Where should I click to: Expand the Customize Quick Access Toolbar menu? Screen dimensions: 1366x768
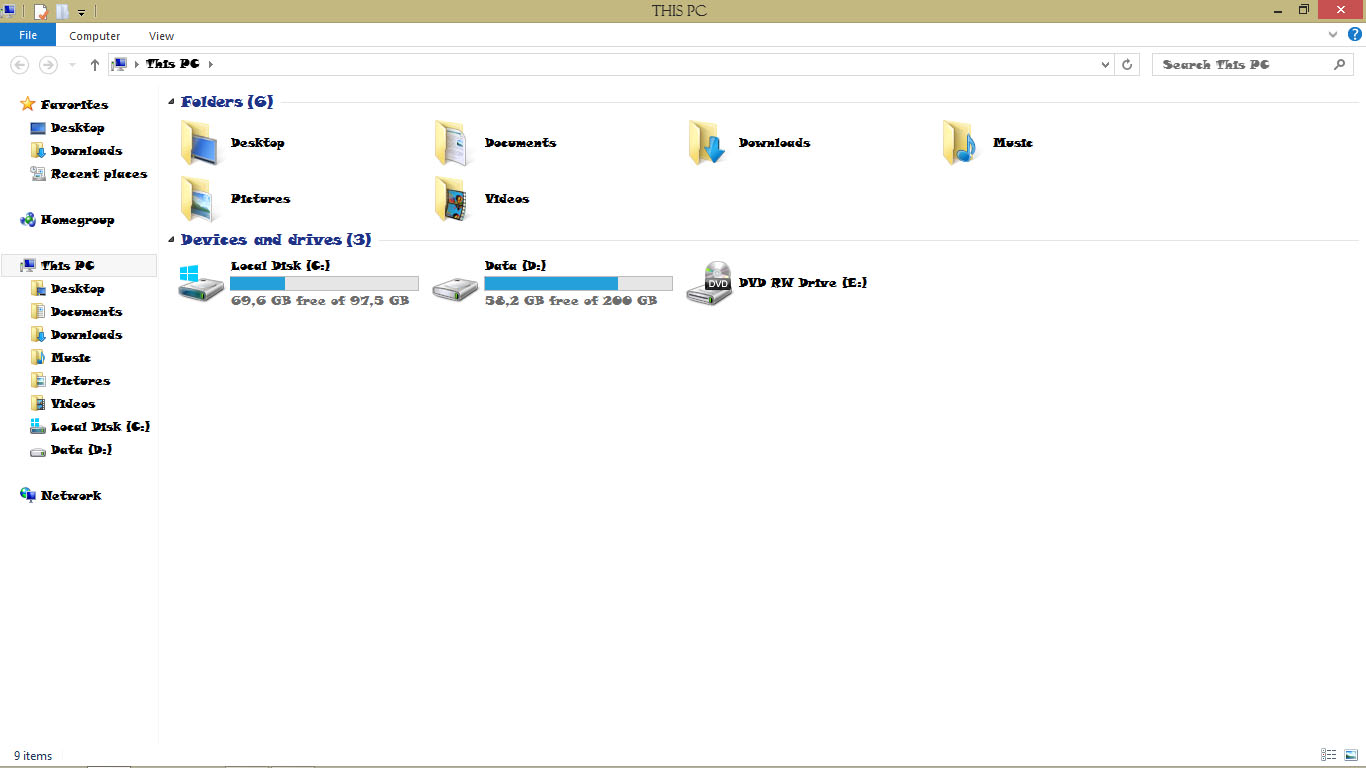80,10
